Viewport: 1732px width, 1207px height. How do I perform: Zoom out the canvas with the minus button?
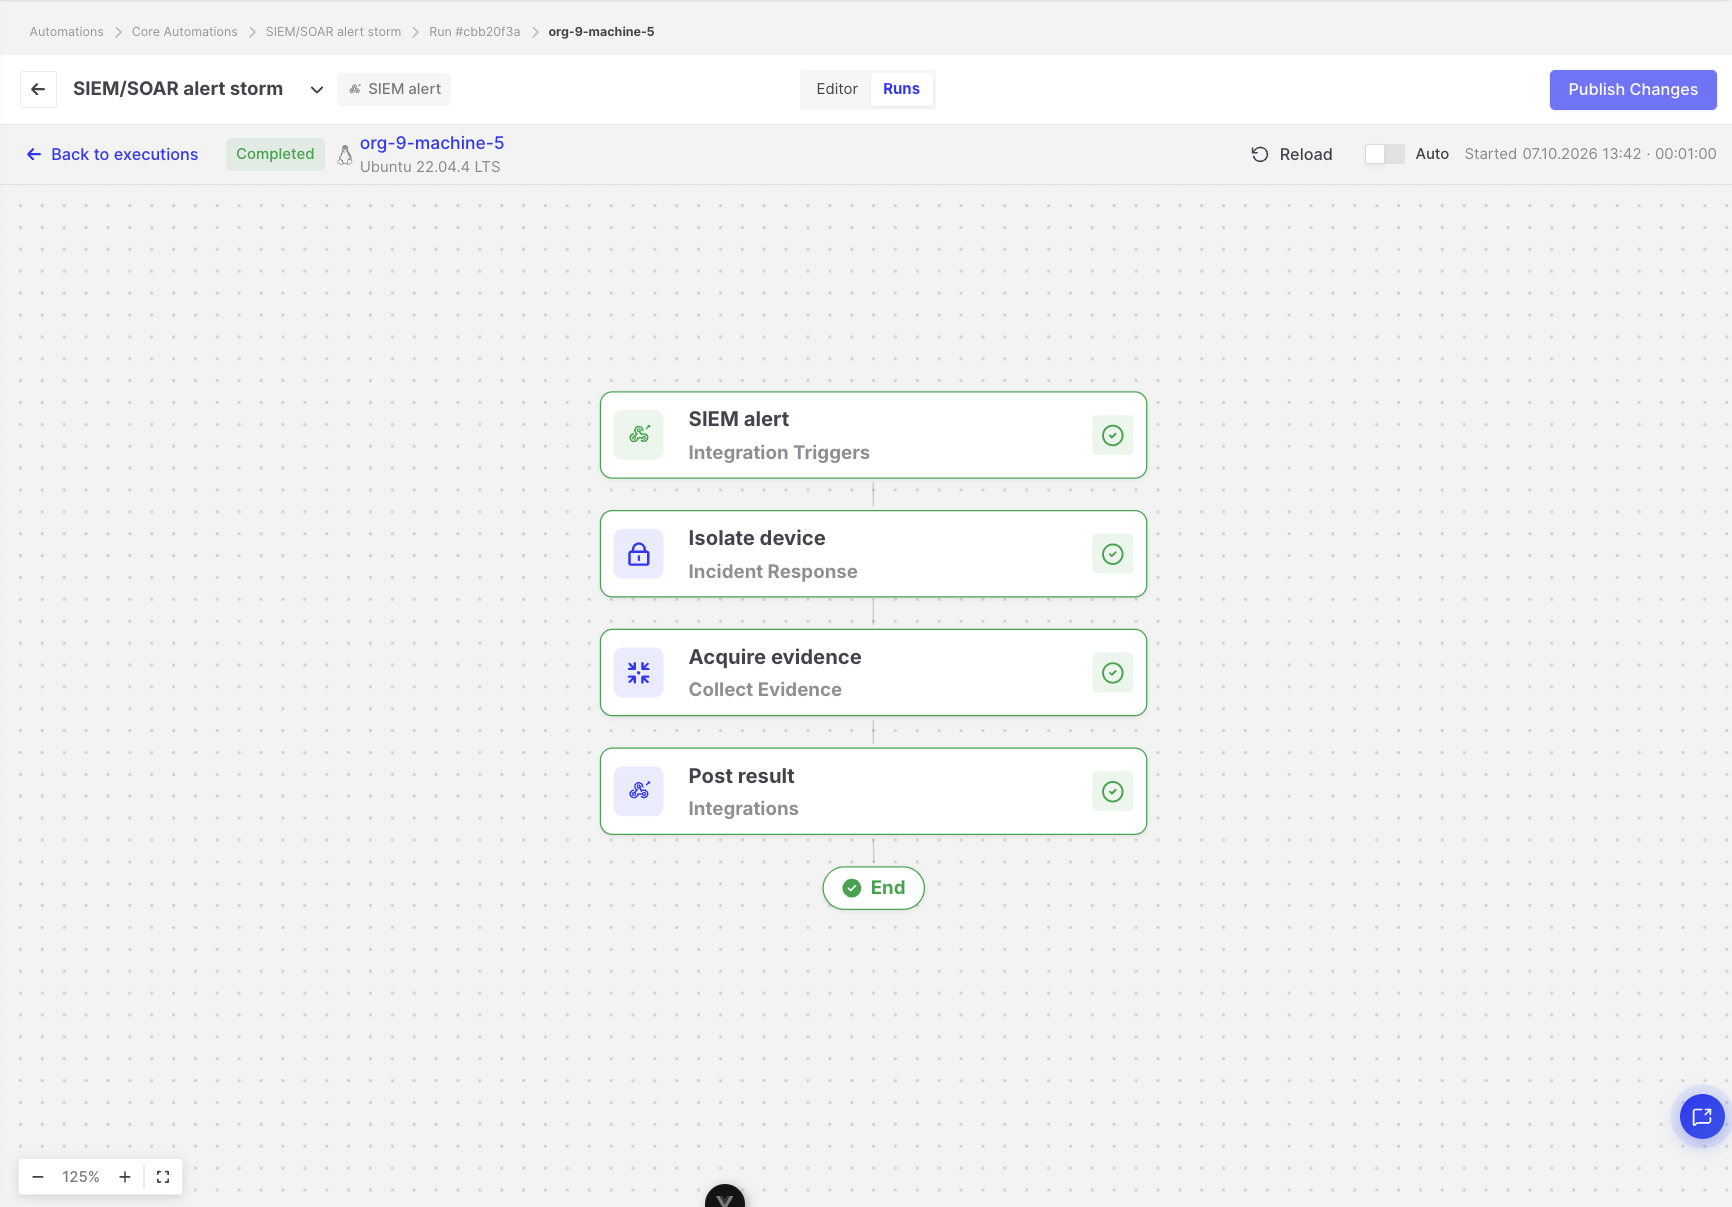[x=38, y=1177]
